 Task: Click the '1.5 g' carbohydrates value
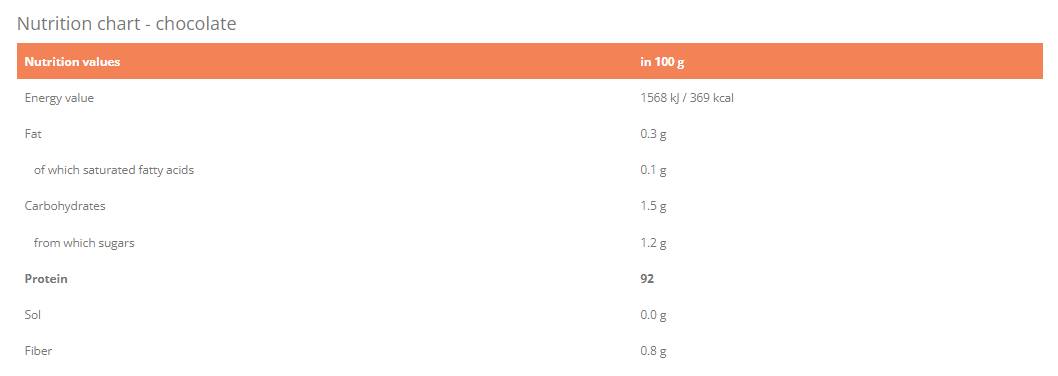point(653,206)
